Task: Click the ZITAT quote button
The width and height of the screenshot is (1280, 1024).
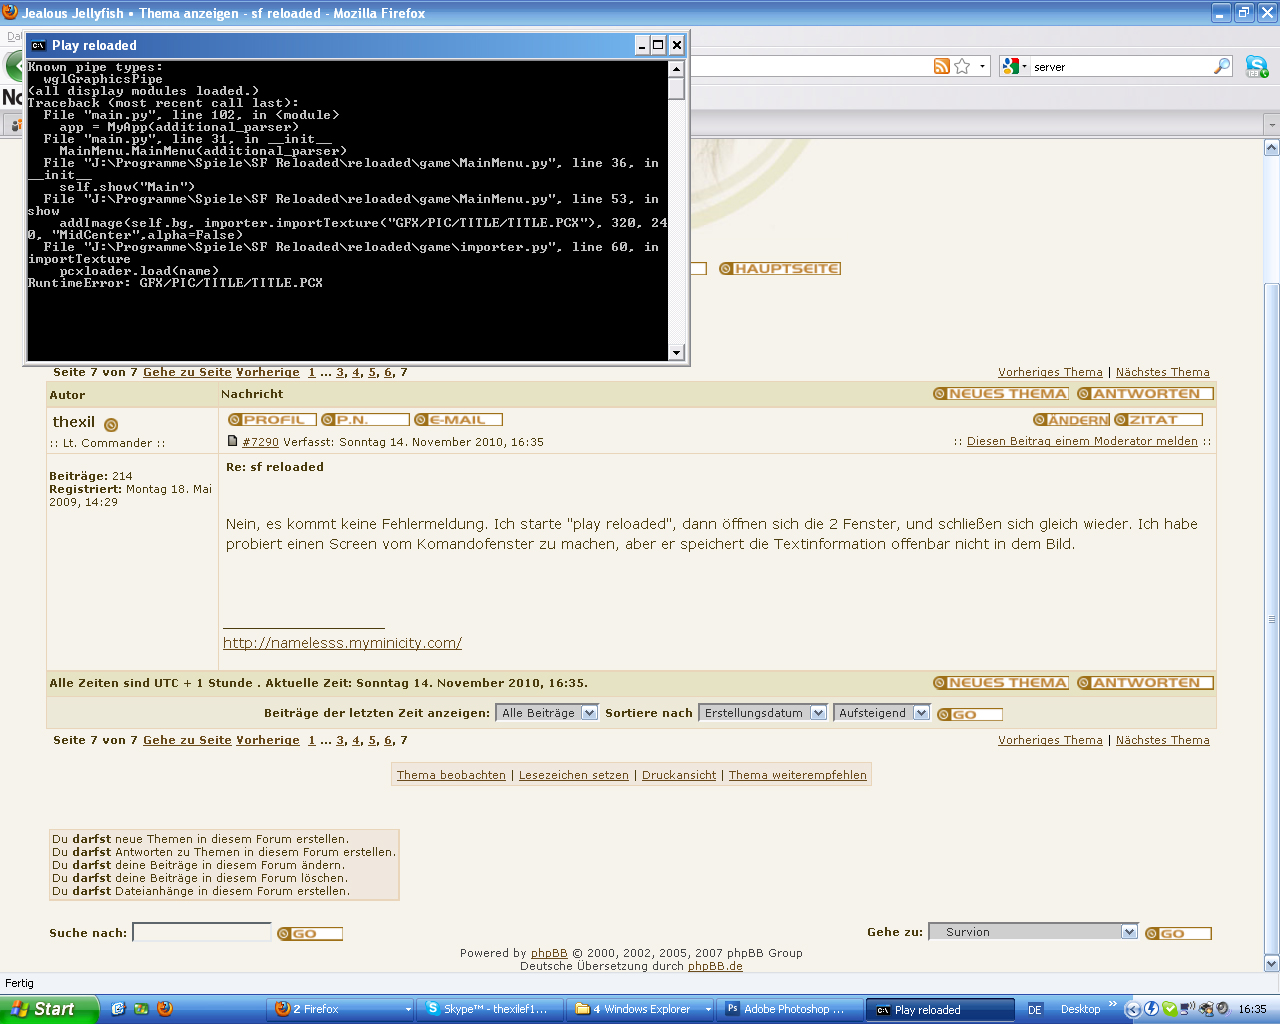Action: [x=1158, y=420]
